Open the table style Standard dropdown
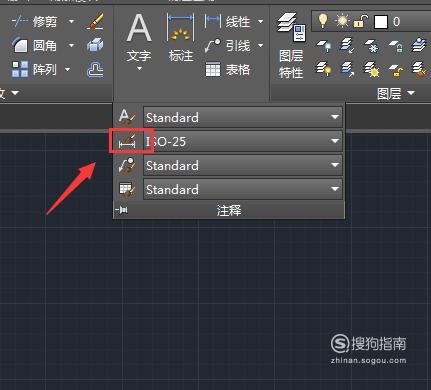Image resolution: width=431 pixels, height=390 pixels. (x=243, y=189)
